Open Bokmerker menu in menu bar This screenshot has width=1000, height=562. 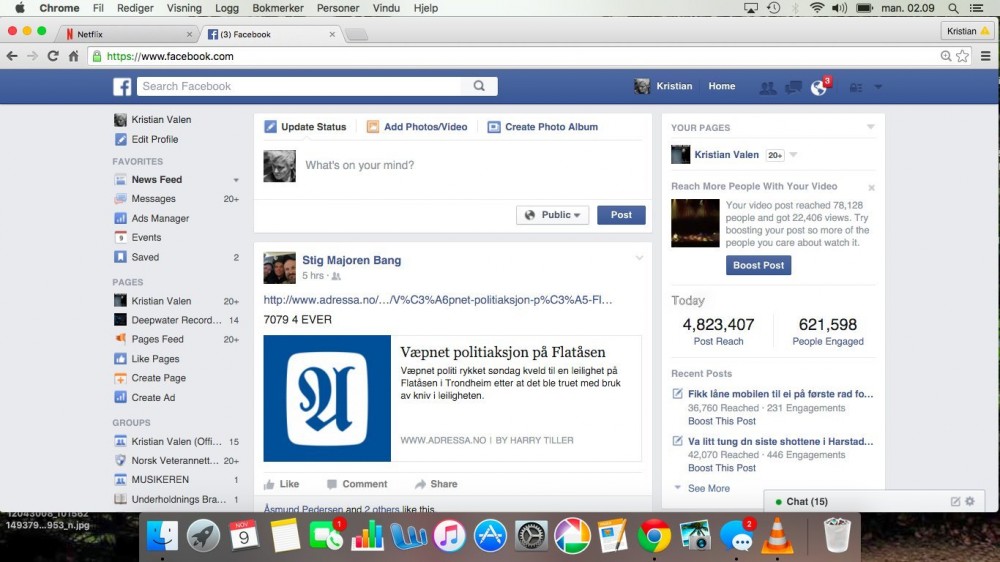(278, 8)
